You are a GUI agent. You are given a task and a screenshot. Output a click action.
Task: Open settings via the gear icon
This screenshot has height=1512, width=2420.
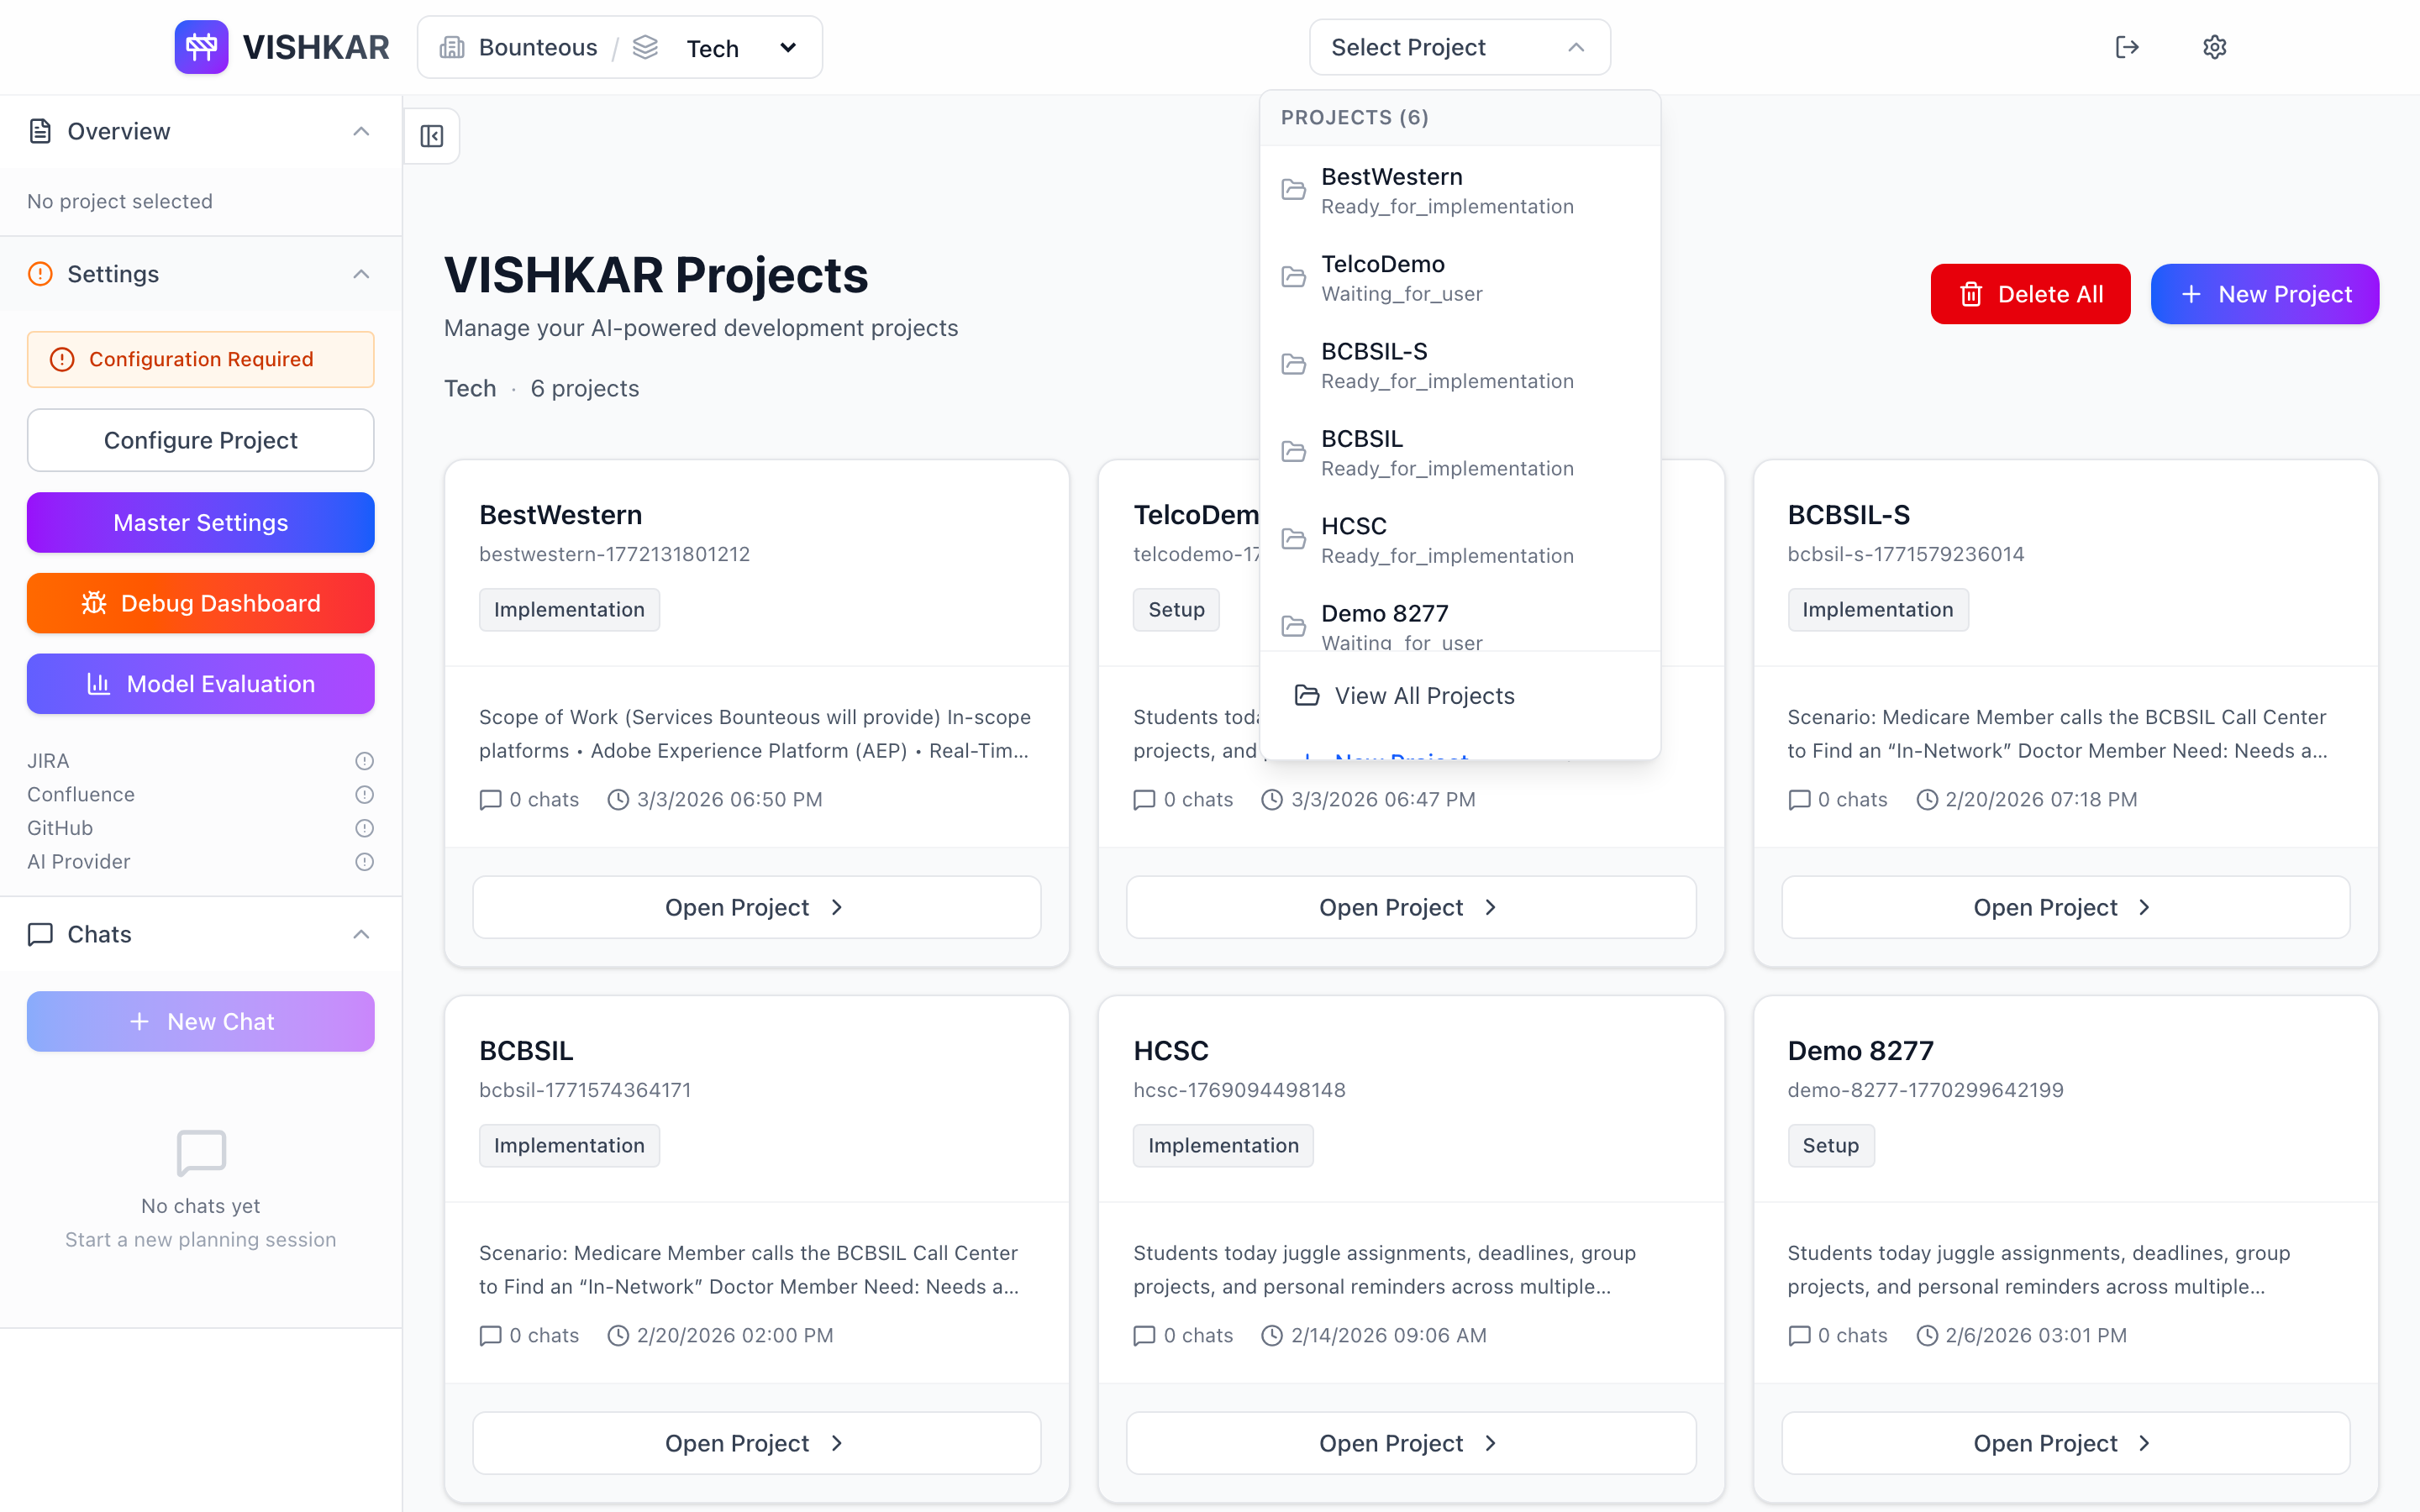click(2215, 46)
